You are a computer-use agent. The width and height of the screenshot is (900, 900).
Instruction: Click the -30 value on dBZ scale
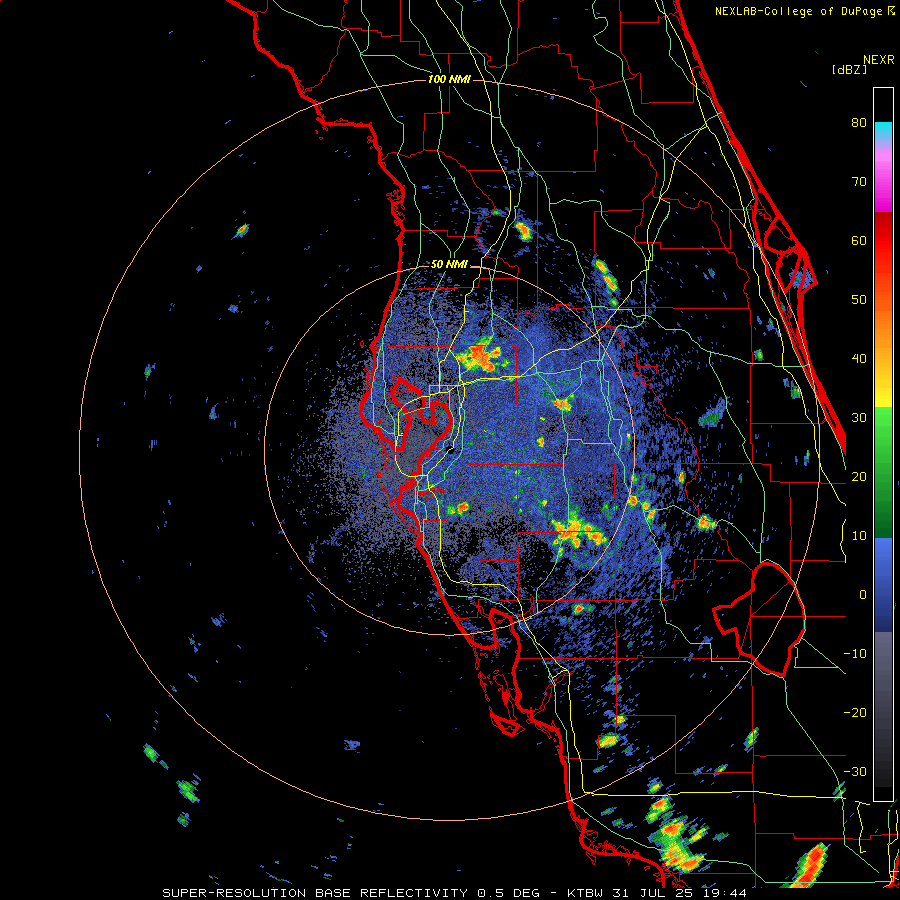click(x=855, y=772)
